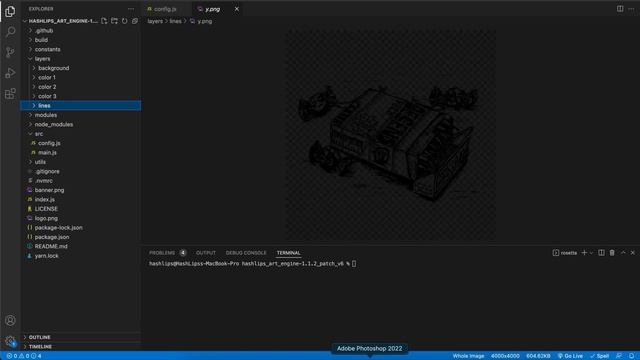Add a new terminal with plus icon
This screenshot has width=640, height=360.
[x=584, y=253]
